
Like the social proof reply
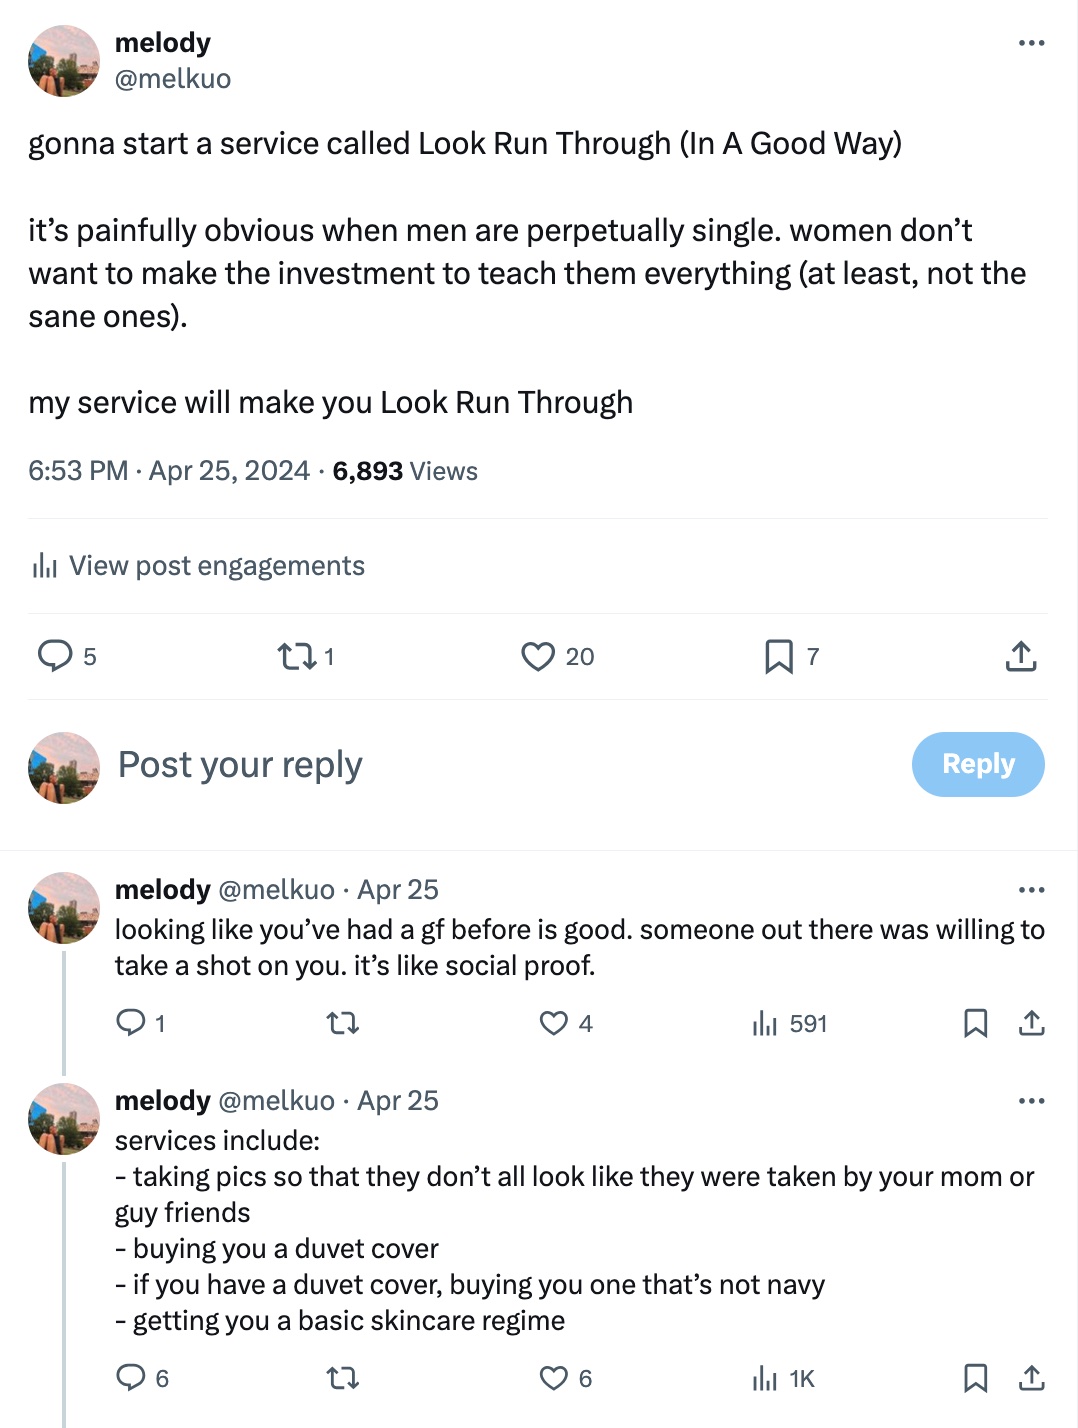click(x=554, y=1023)
